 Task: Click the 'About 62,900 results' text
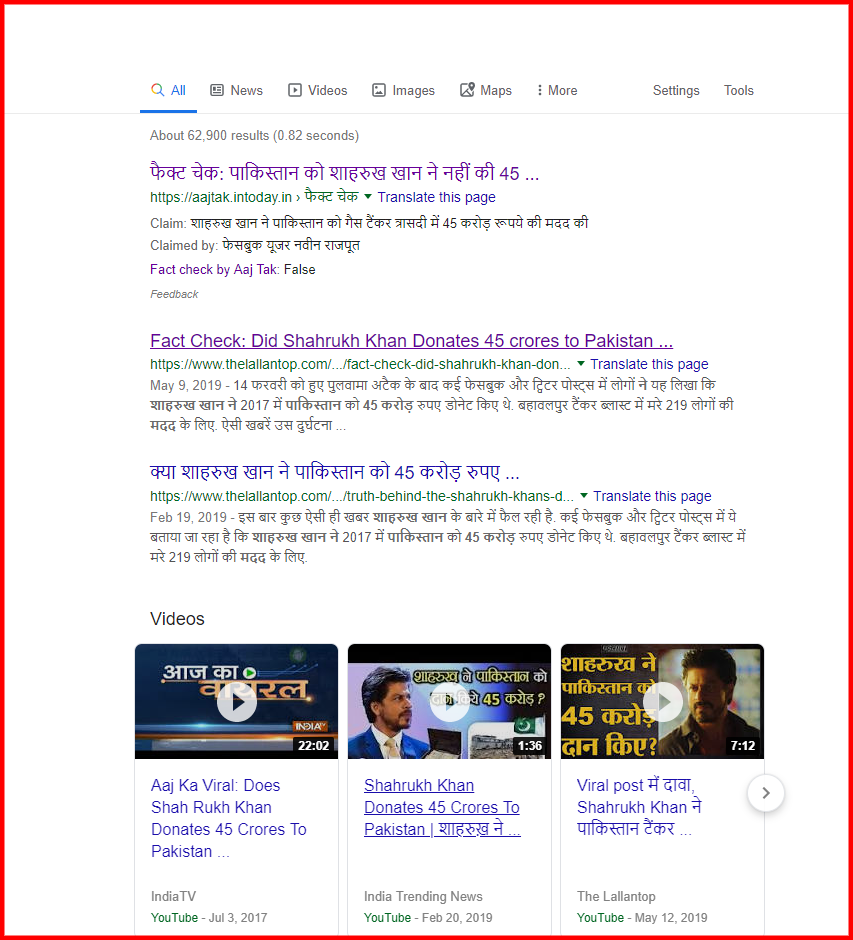254,135
